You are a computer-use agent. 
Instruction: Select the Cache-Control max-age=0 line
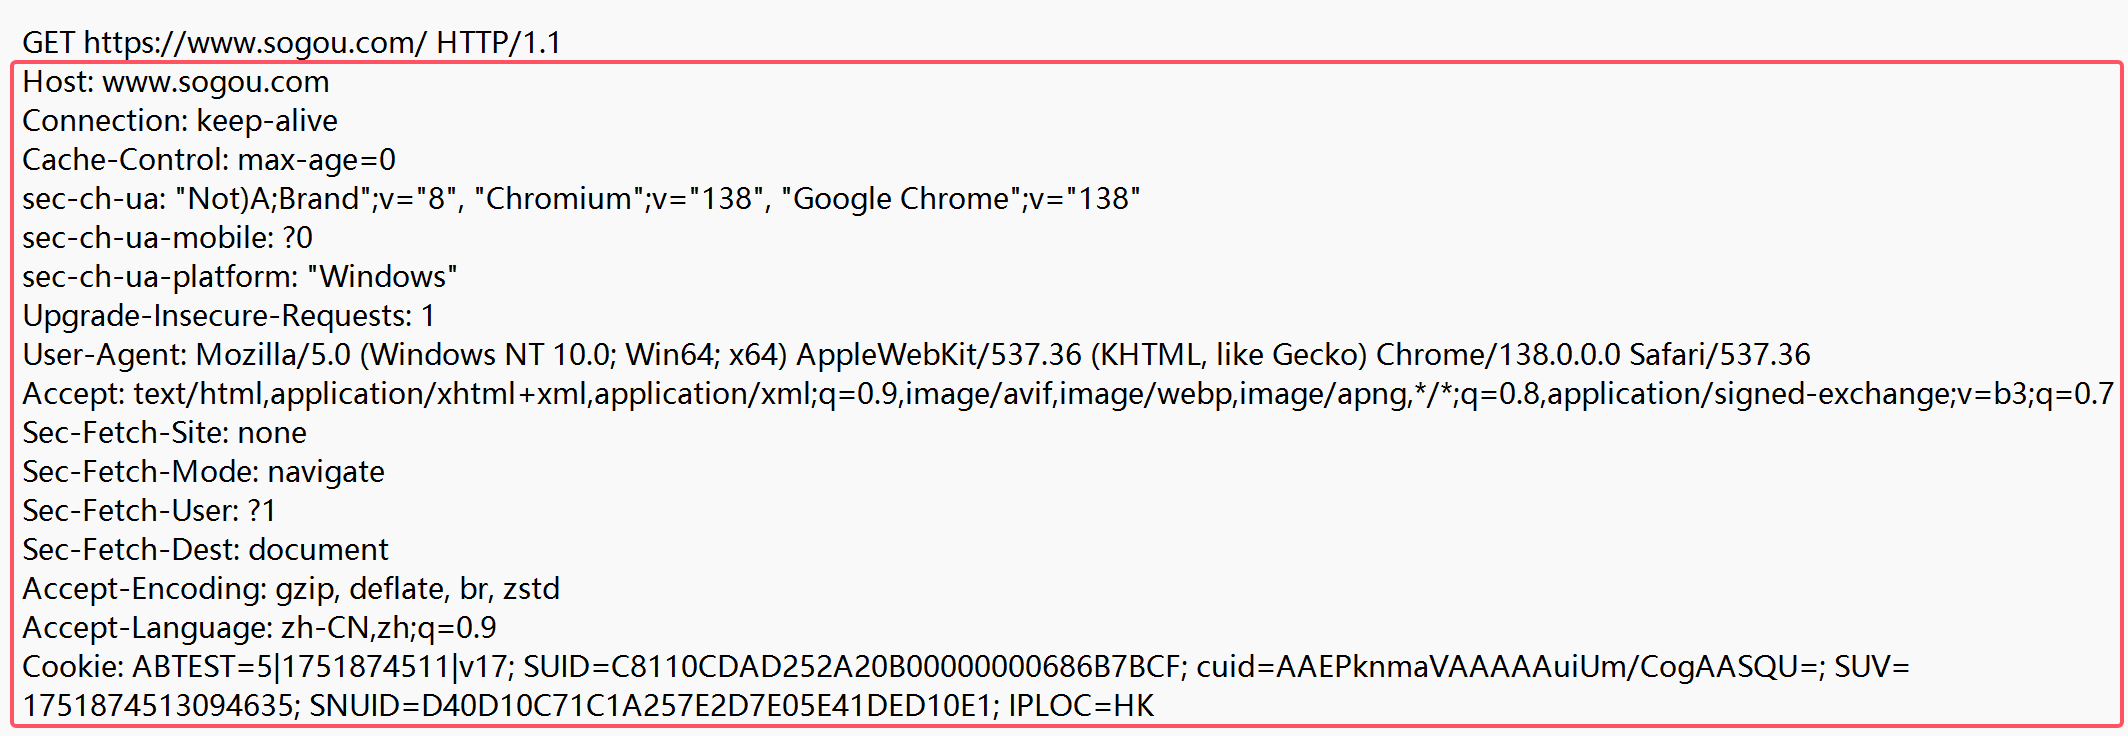[209, 160]
